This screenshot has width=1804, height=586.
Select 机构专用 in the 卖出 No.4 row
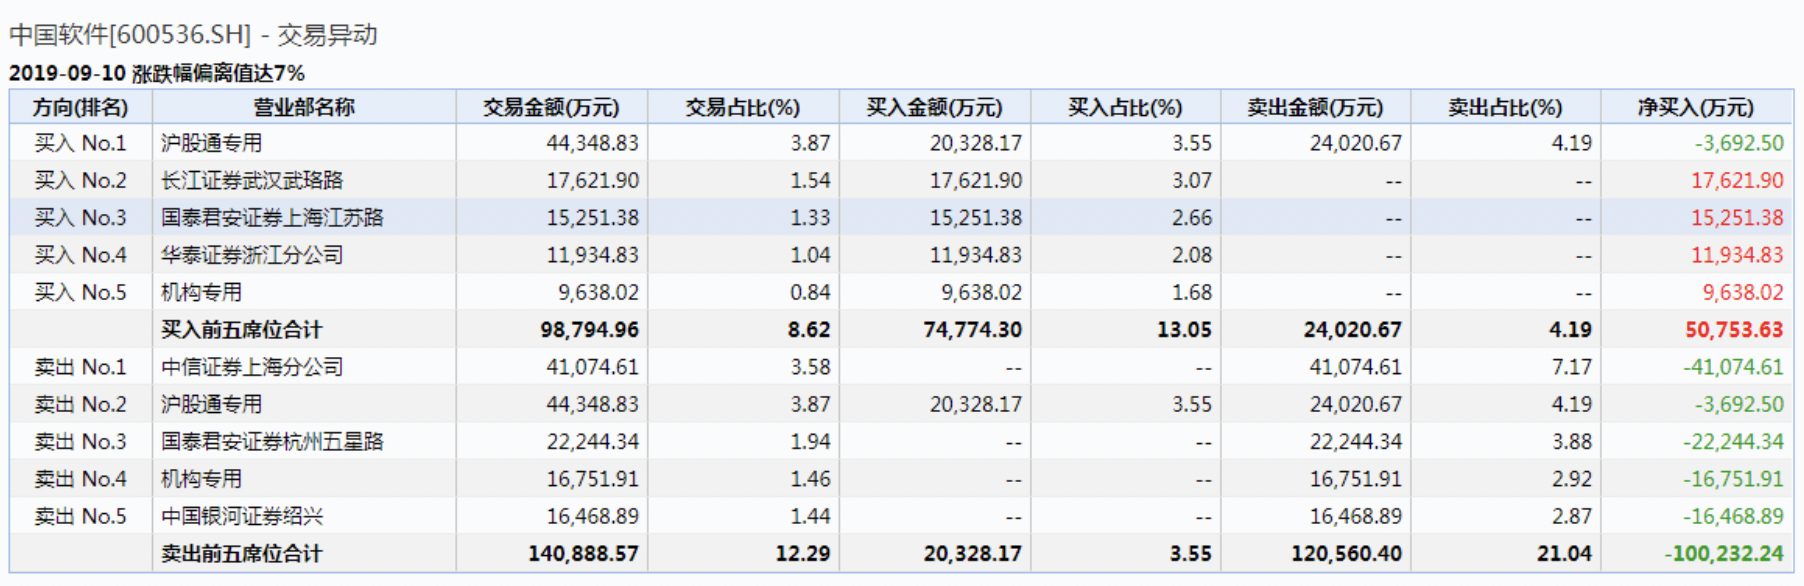(201, 479)
